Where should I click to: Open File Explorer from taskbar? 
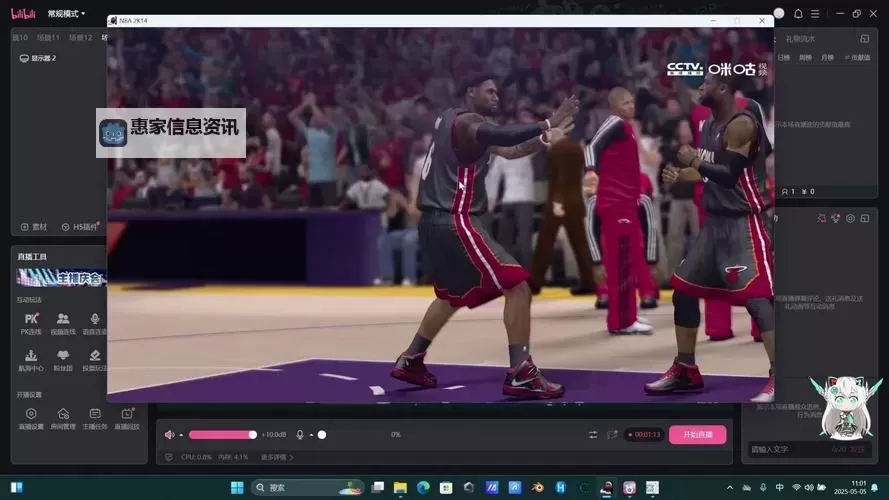(x=400, y=488)
